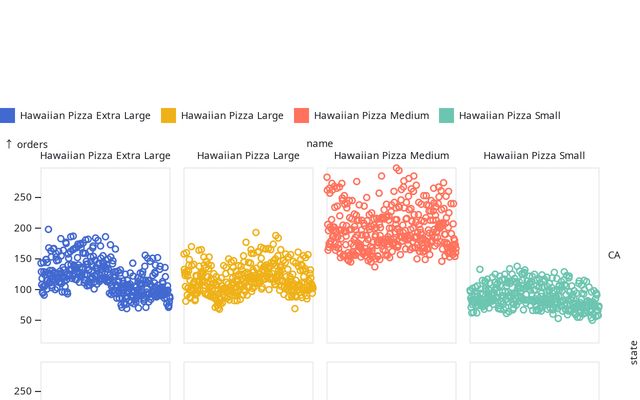Click the blue Hawaiian Pizza Extra Large swatch
Screen dimensions: 640x400
[x=6, y=115]
